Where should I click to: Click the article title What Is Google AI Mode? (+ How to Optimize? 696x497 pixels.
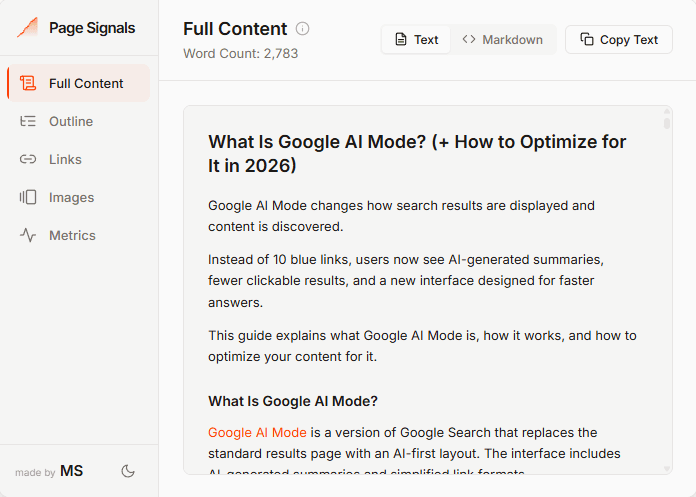417,154
